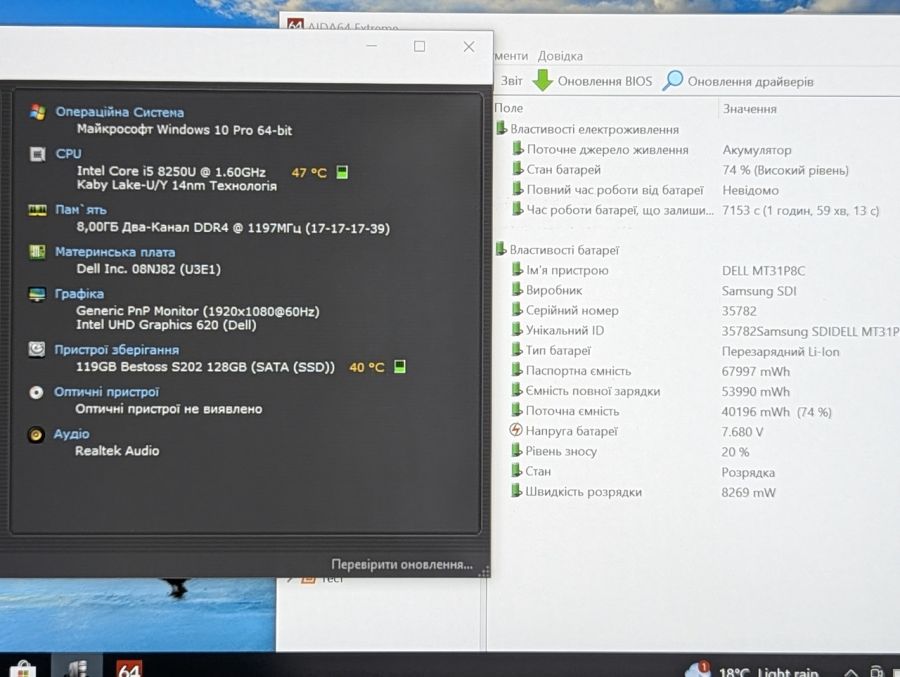Click the Samsung SDI value
Viewport: 900px width, 677px height.
point(759,291)
